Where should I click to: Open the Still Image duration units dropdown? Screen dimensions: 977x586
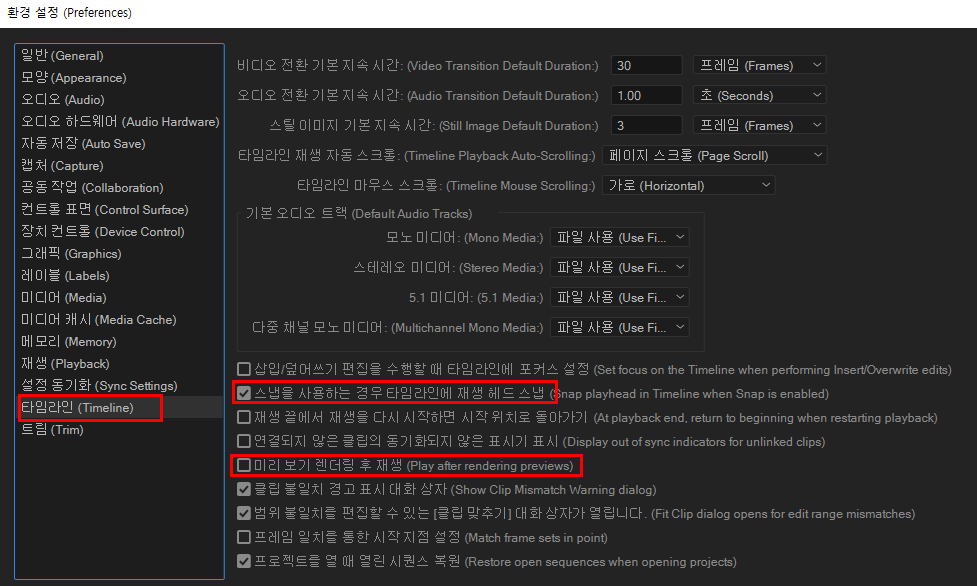point(759,124)
